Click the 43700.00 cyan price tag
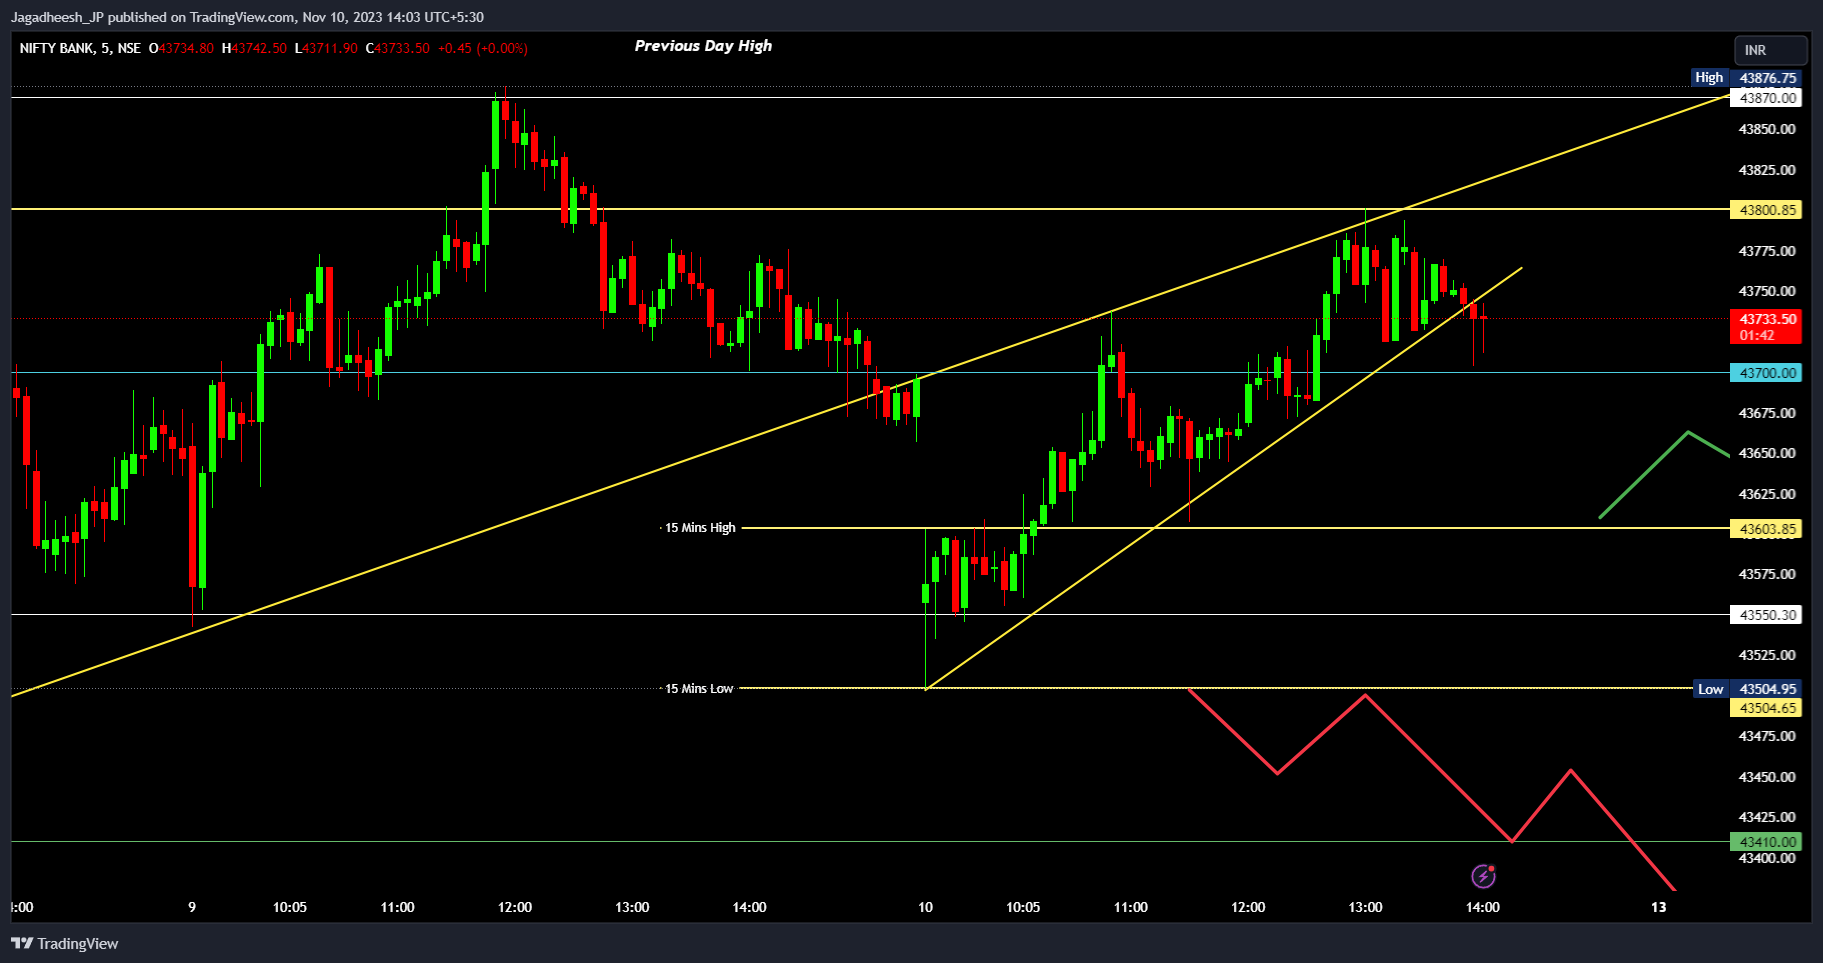 pyautogui.click(x=1766, y=373)
